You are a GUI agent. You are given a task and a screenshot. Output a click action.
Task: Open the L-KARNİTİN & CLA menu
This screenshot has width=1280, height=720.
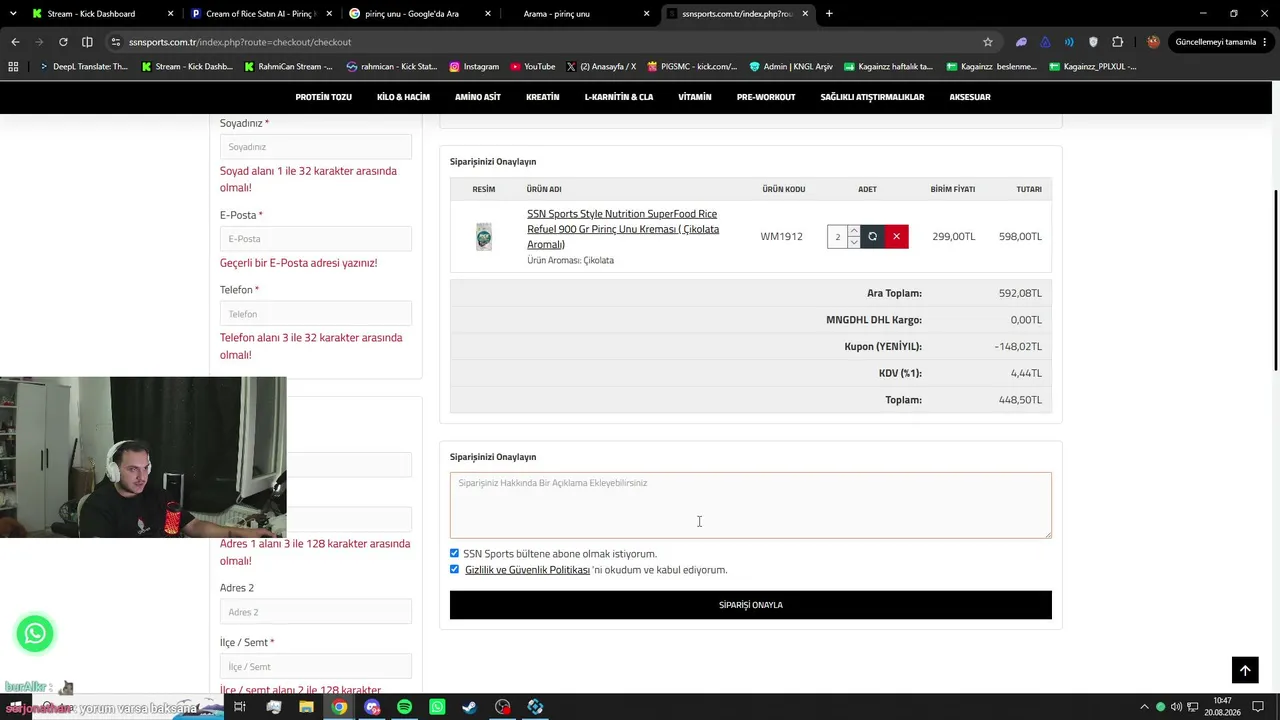tap(619, 97)
